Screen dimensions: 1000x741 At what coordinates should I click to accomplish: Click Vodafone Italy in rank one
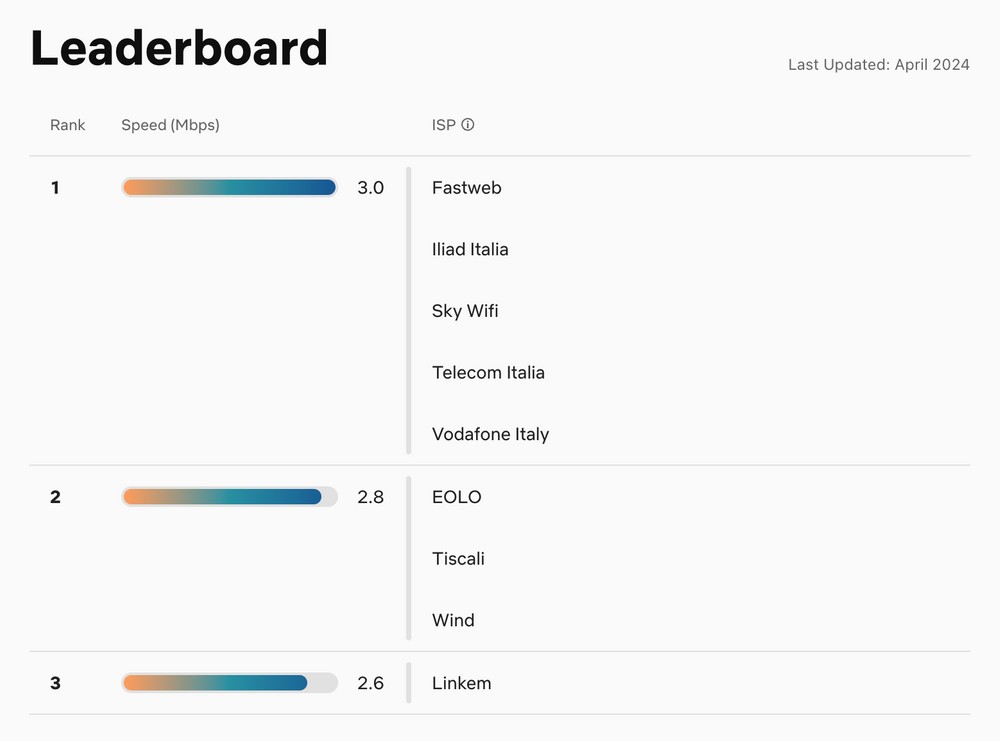(490, 434)
